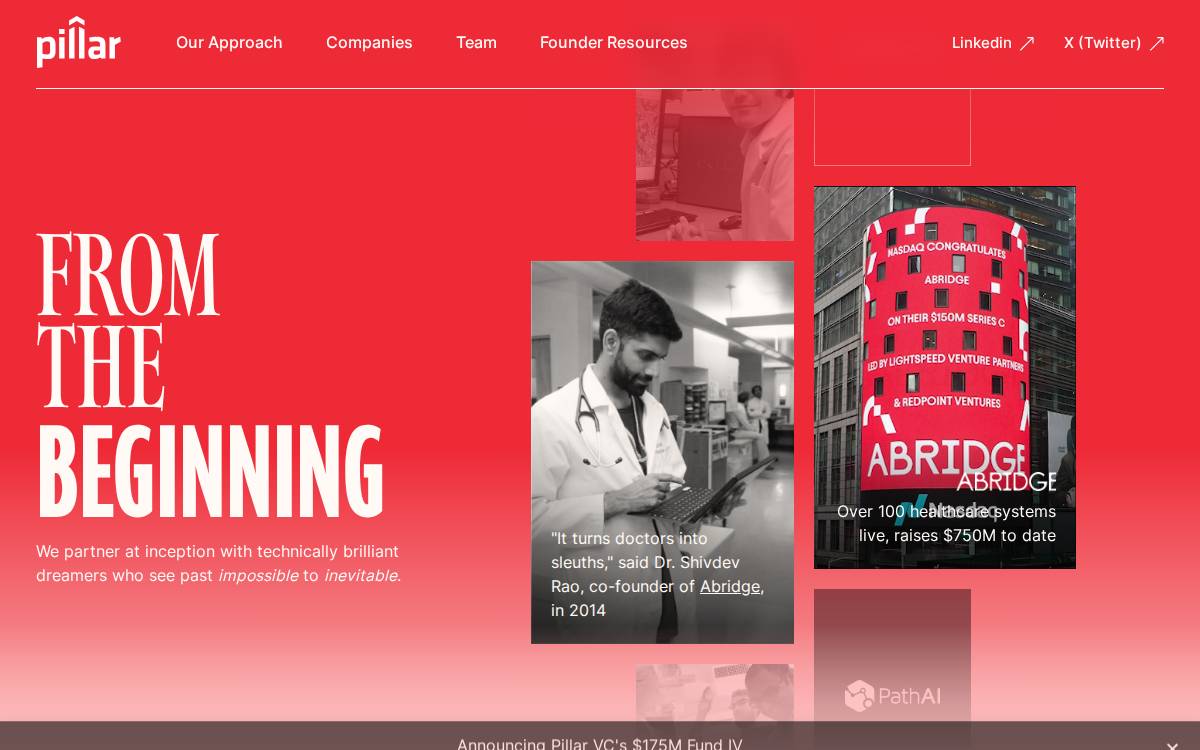Screen dimensions: 1200x750
Task: Open the Dr. Shivdev Rao photo card
Action: click(662, 452)
